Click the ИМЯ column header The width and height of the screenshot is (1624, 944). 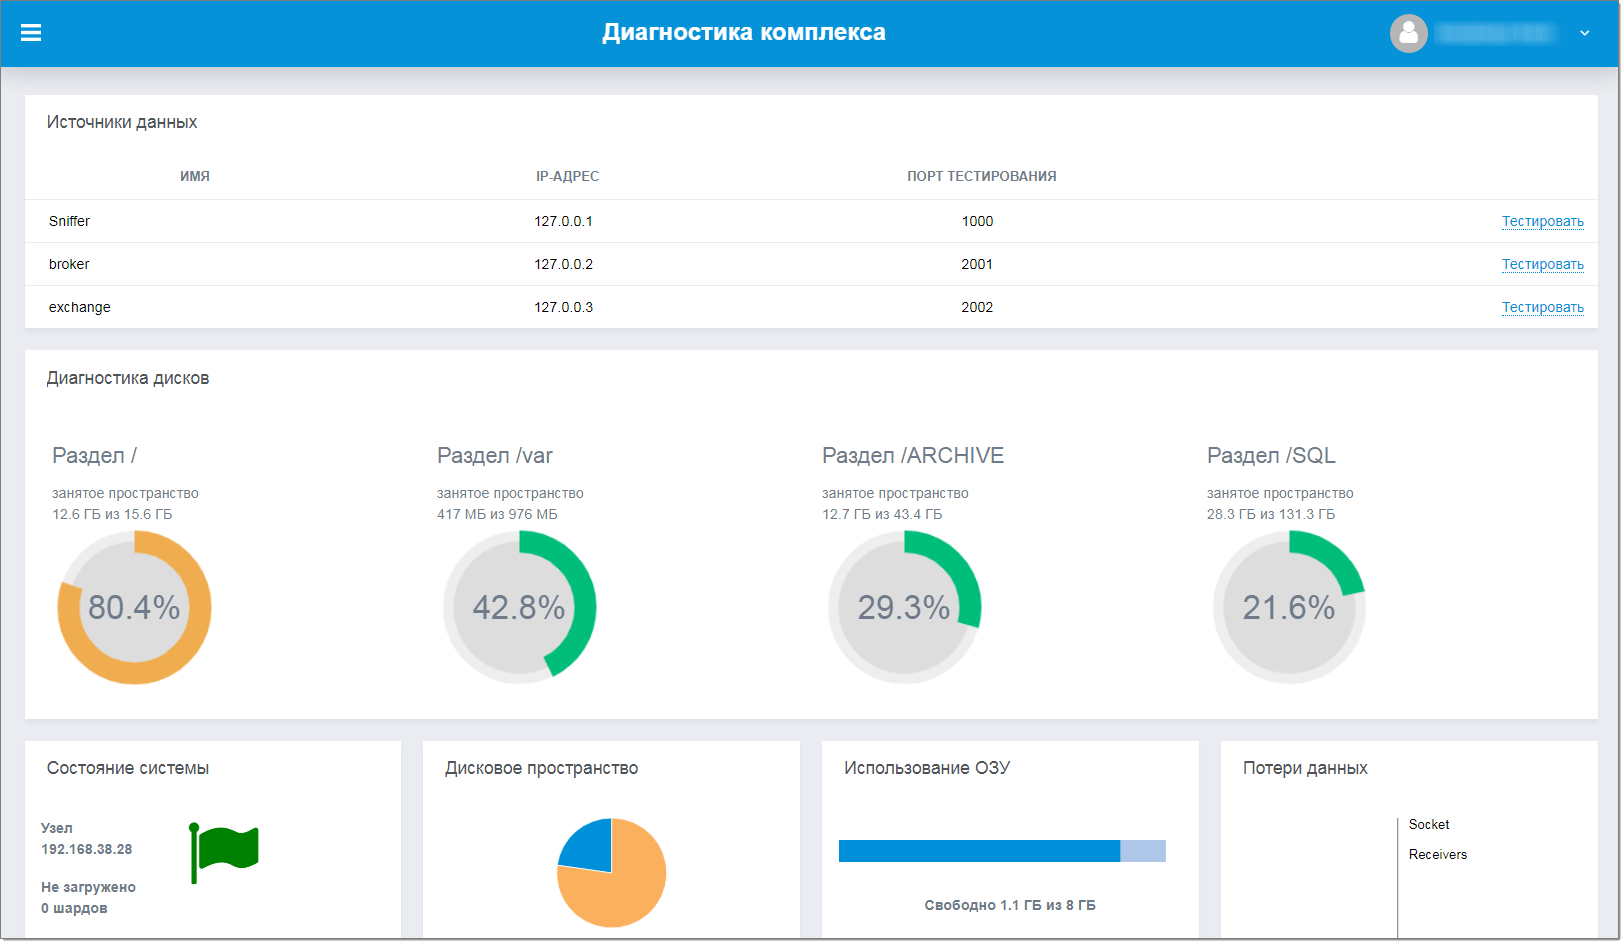pos(195,176)
